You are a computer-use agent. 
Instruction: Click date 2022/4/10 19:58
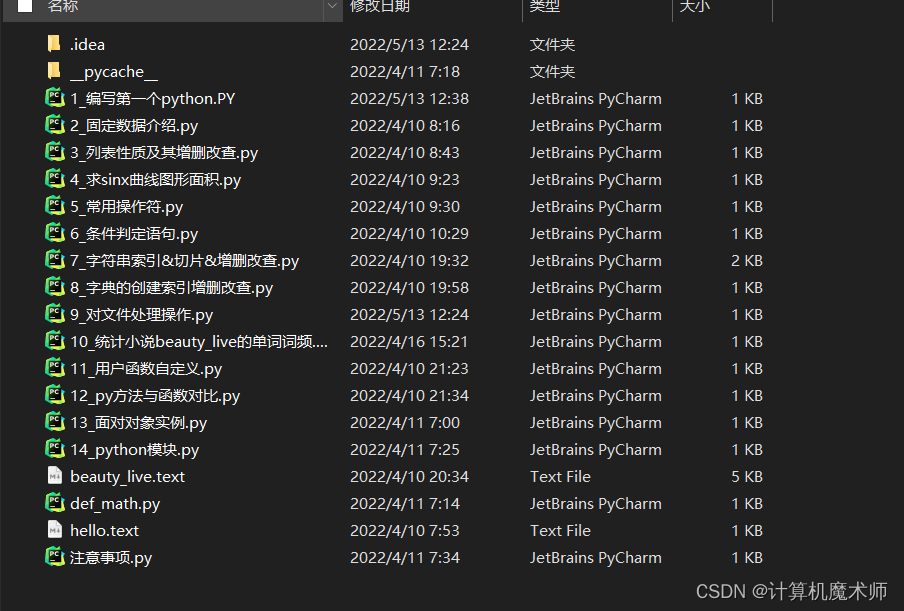(x=409, y=288)
